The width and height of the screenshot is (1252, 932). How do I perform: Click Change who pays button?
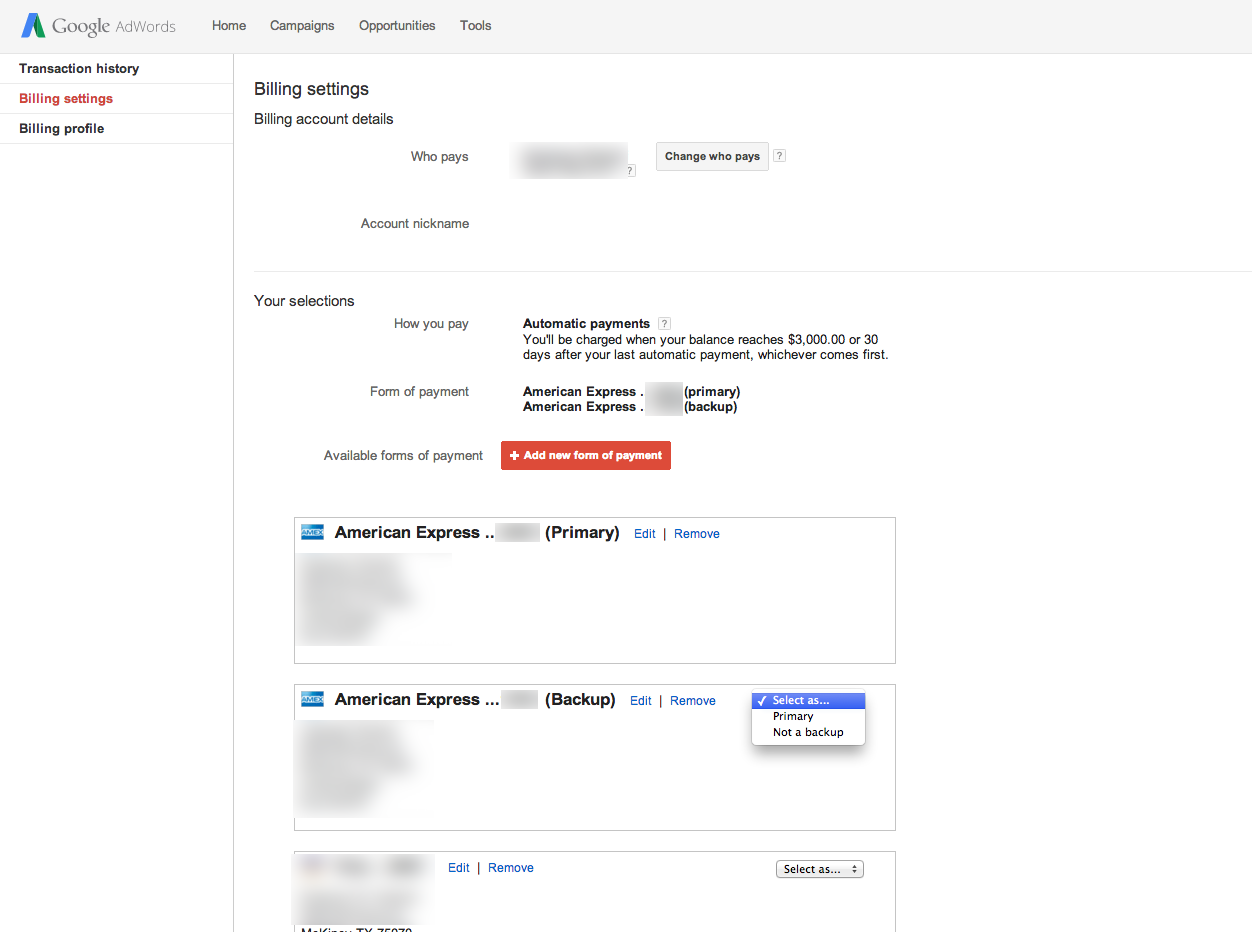[x=712, y=156]
